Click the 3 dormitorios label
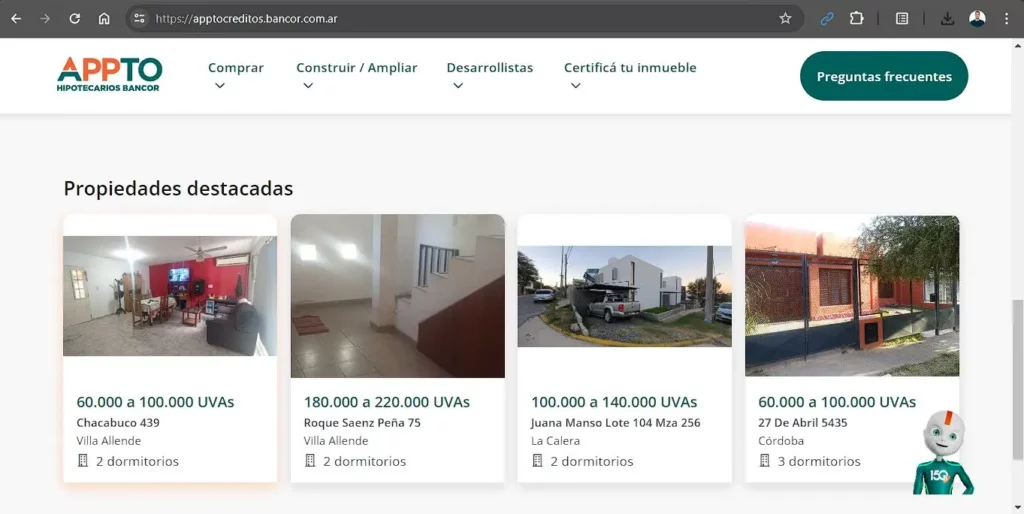Screen dimensions: 1024x514 pos(819,461)
